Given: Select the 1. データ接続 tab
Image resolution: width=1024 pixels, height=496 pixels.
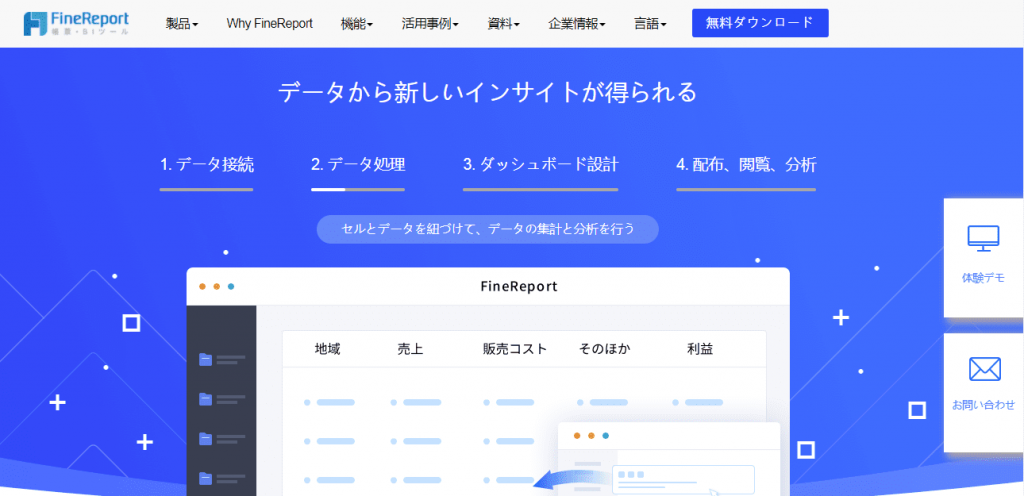Looking at the screenshot, I should pyautogui.click(x=206, y=164).
